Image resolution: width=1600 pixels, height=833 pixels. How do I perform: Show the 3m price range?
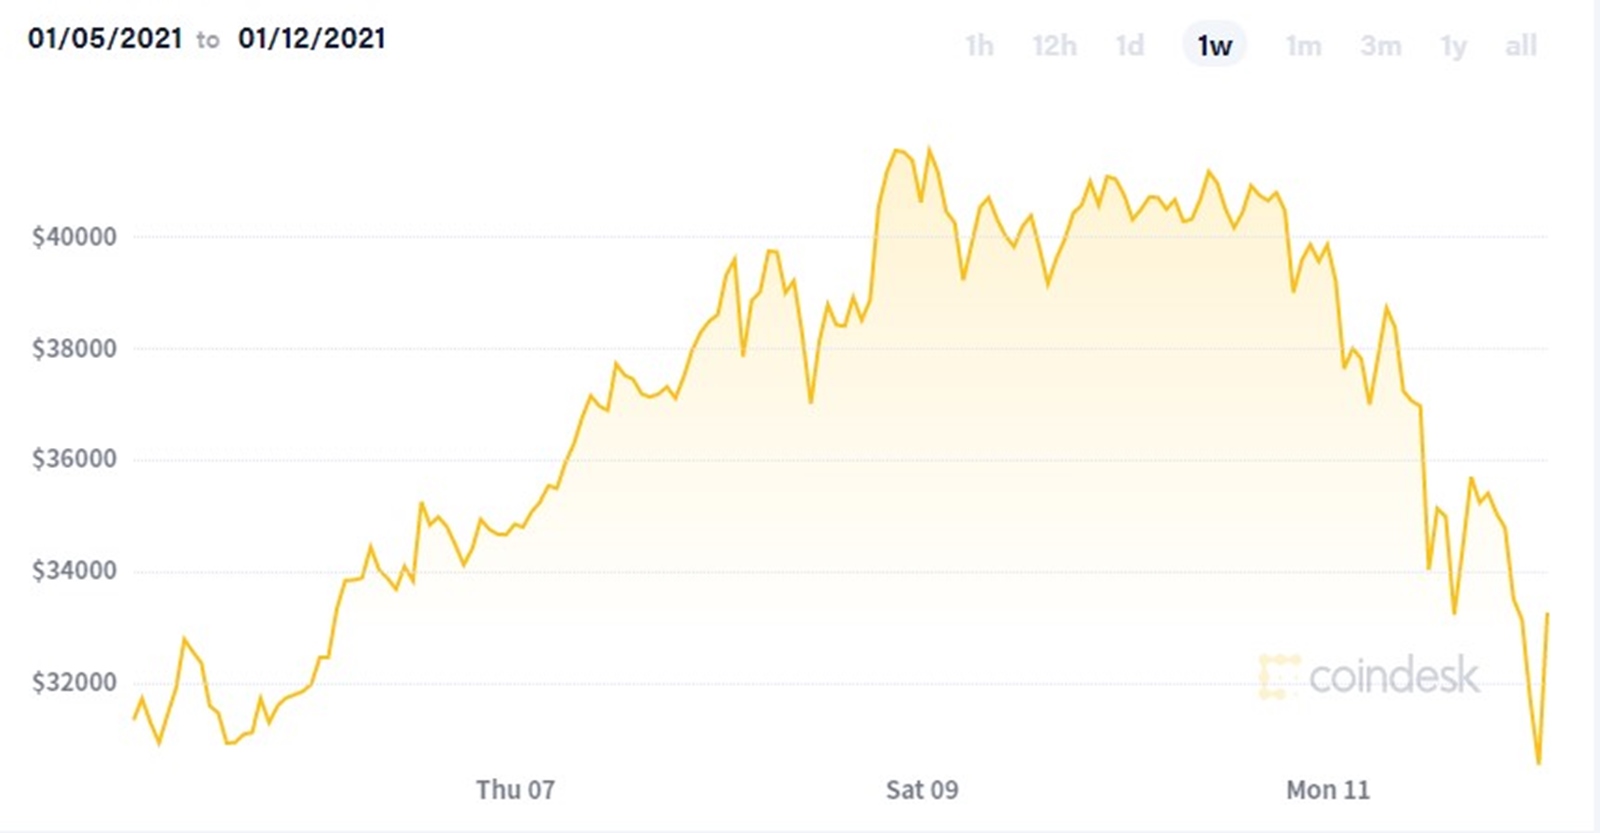[x=1380, y=45]
